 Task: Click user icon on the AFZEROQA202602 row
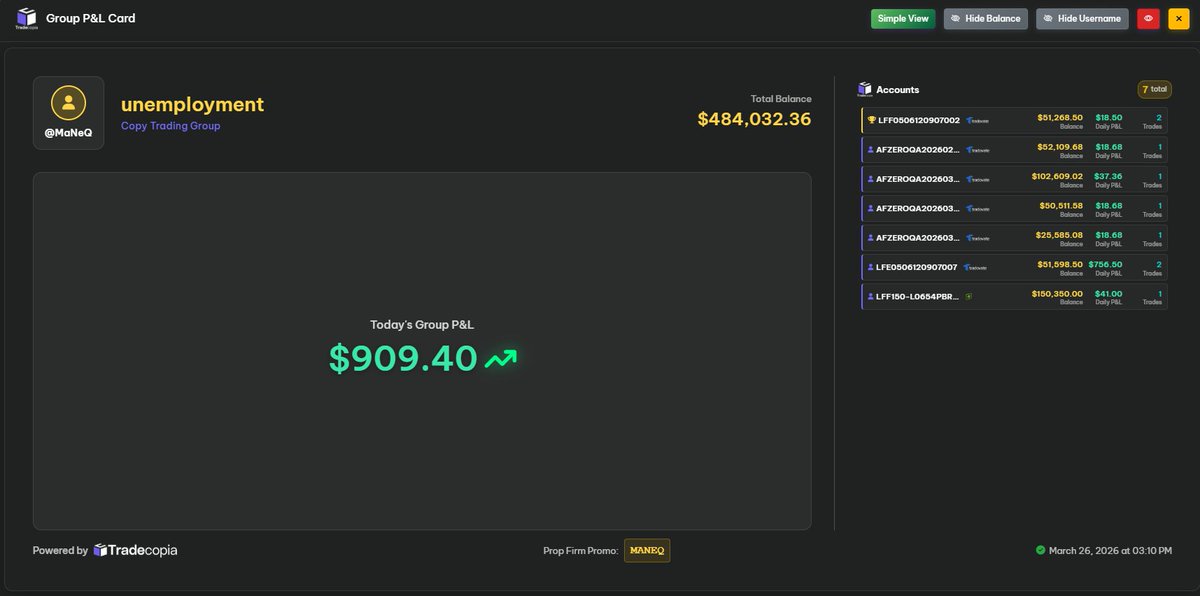point(871,150)
